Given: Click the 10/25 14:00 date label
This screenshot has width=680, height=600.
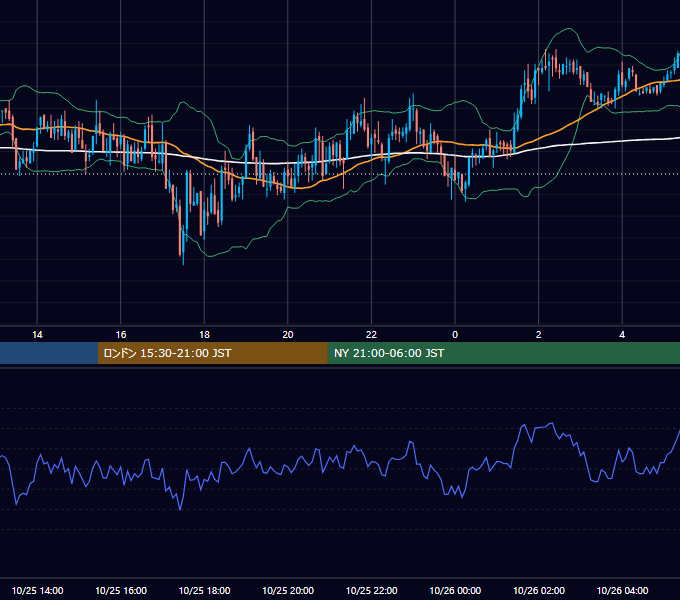Looking at the screenshot, I should click(37, 590).
